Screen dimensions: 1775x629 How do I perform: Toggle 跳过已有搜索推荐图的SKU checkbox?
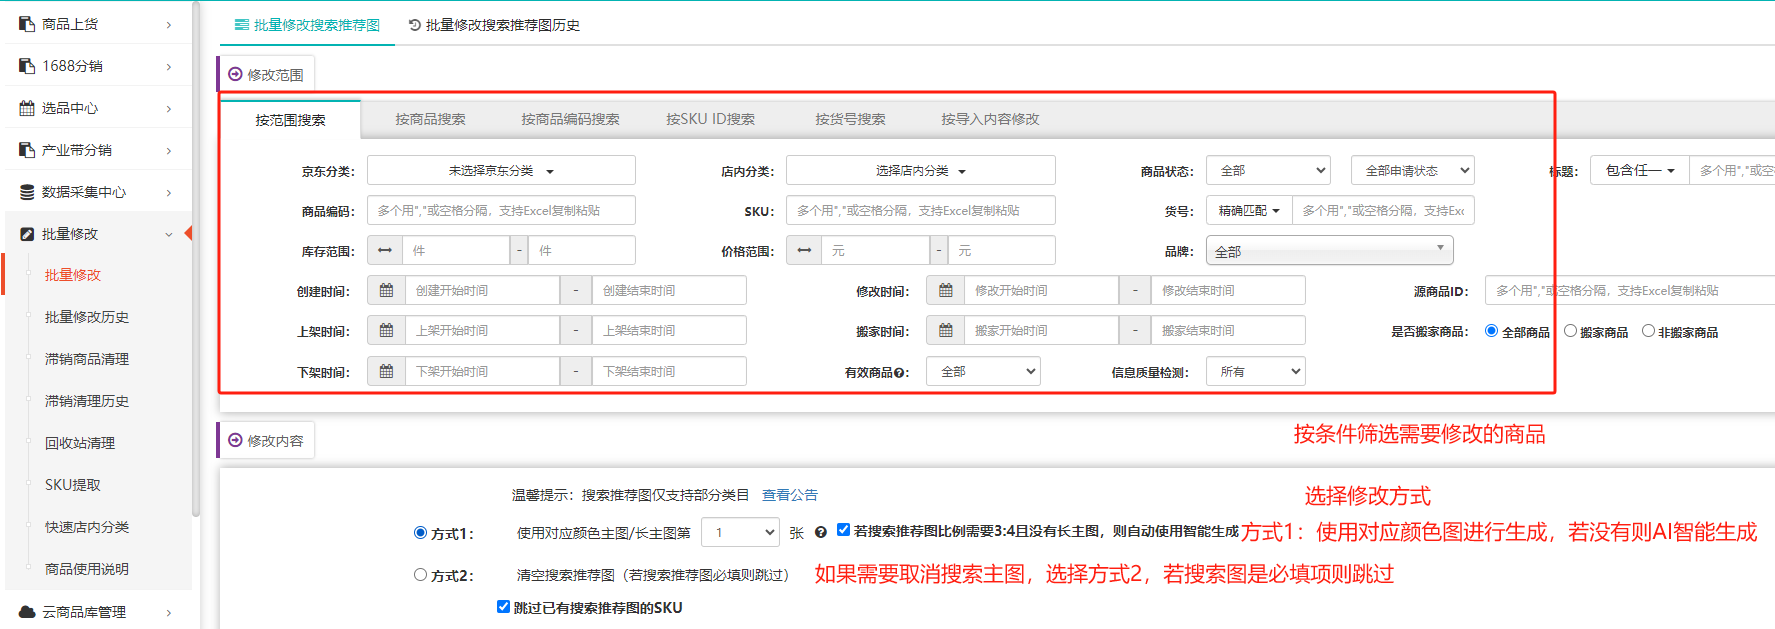click(x=504, y=607)
